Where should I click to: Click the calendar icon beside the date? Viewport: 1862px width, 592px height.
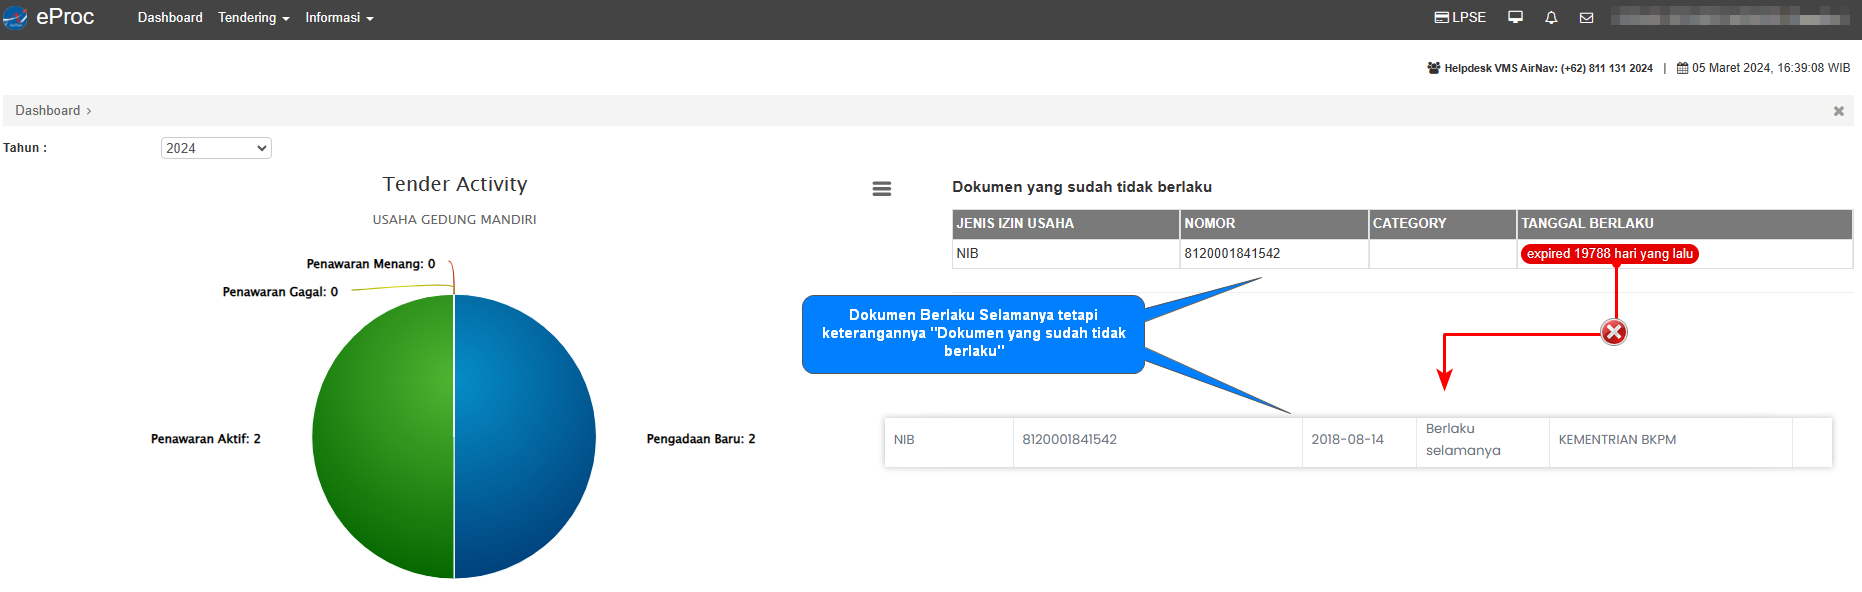click(x=1682, y=68)
